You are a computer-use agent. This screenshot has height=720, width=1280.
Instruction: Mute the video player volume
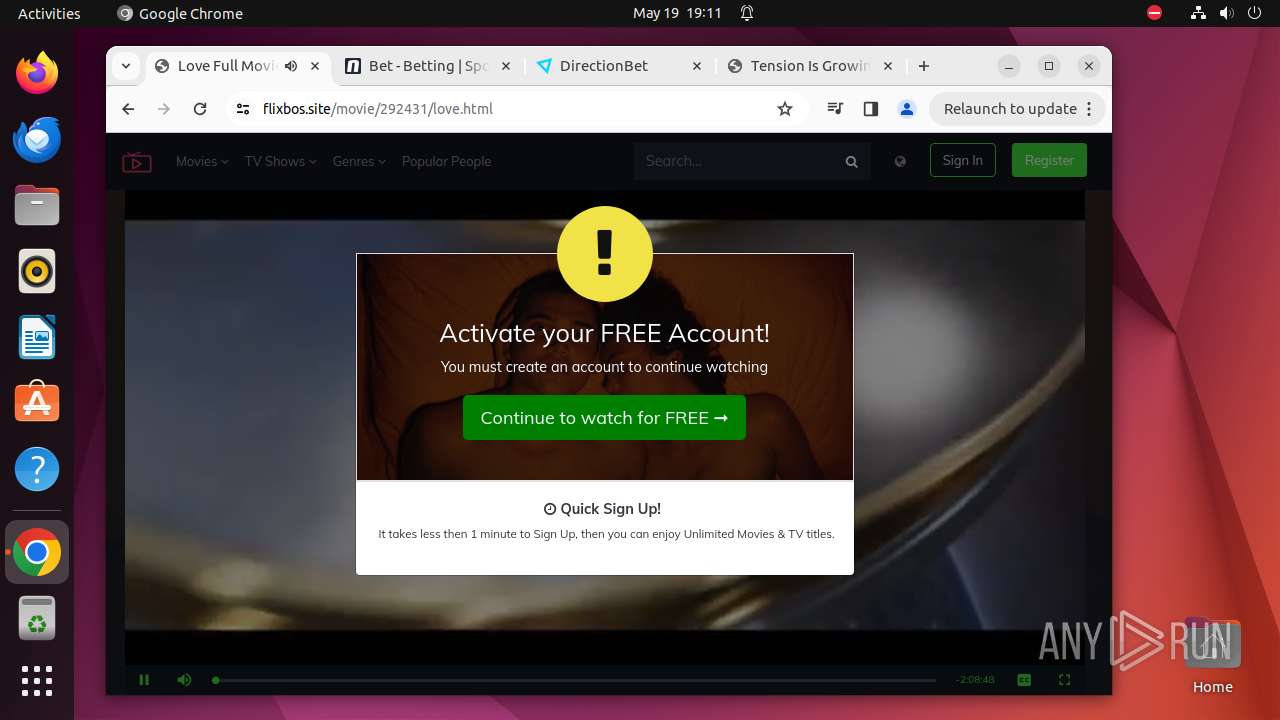tap(184, 680)
